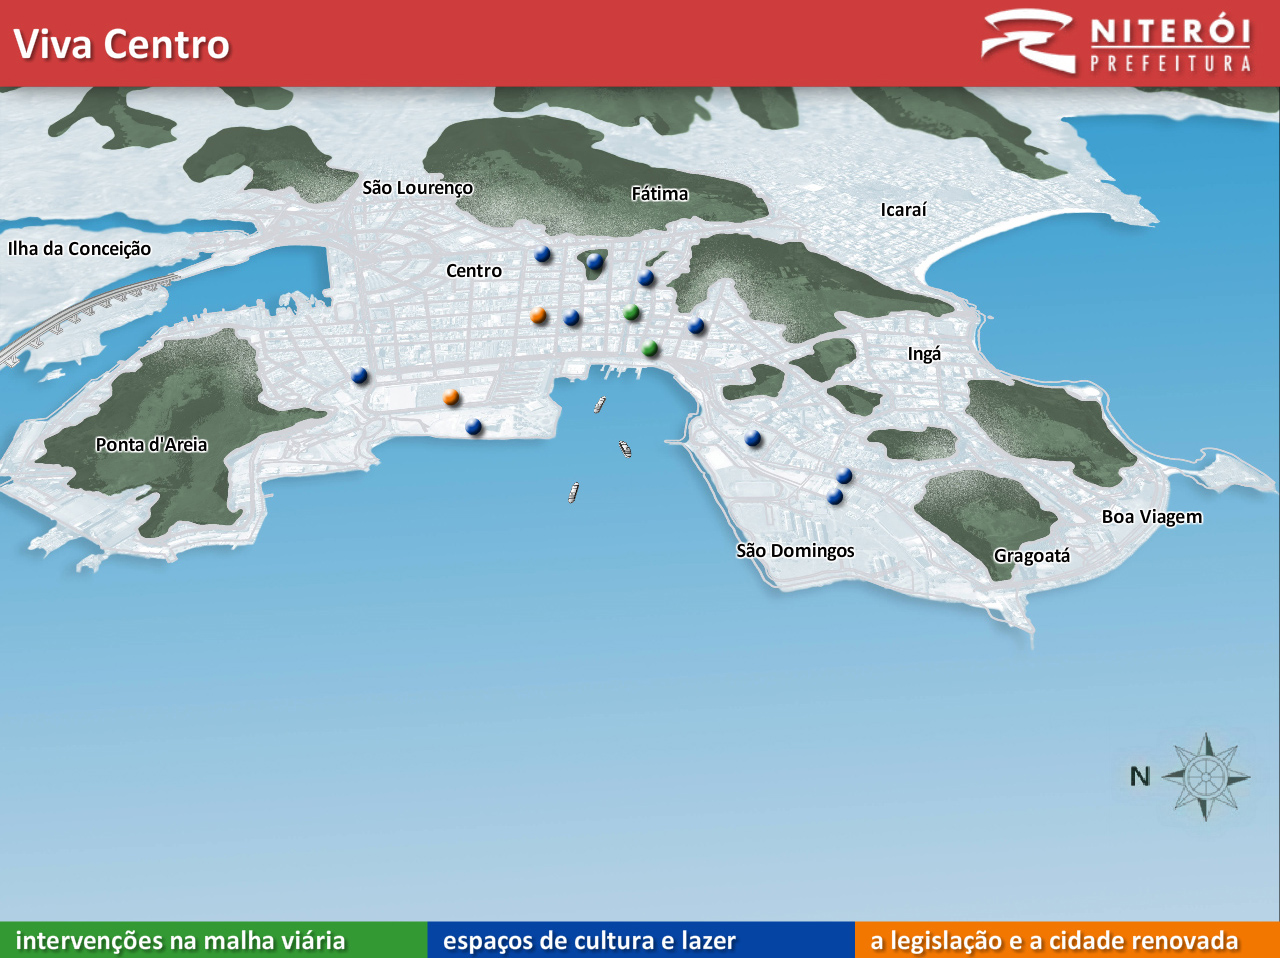Click the 'Viva Centro' title
The image size is (1280, 958).
(122, 44)
